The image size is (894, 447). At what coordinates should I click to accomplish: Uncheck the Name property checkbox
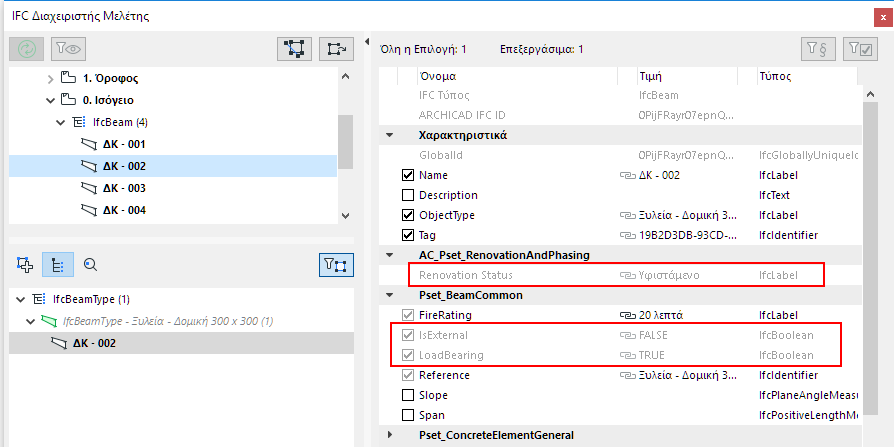(407, 175)
